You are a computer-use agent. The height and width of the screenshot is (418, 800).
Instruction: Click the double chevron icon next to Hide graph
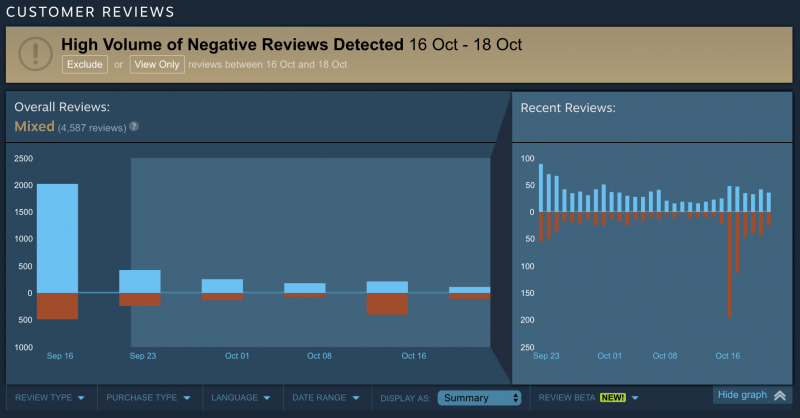pyautogui.click(x=777, y=395)
